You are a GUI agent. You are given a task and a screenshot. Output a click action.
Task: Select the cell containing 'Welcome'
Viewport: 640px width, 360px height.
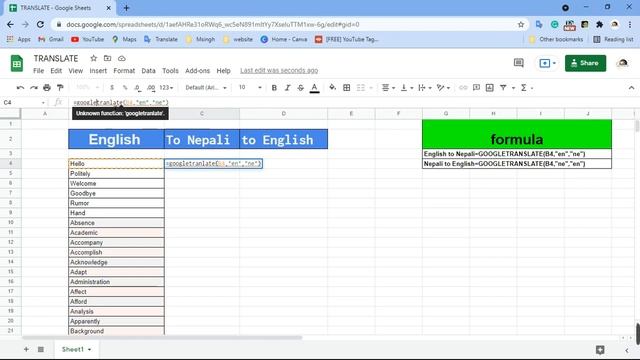(116, 183)
